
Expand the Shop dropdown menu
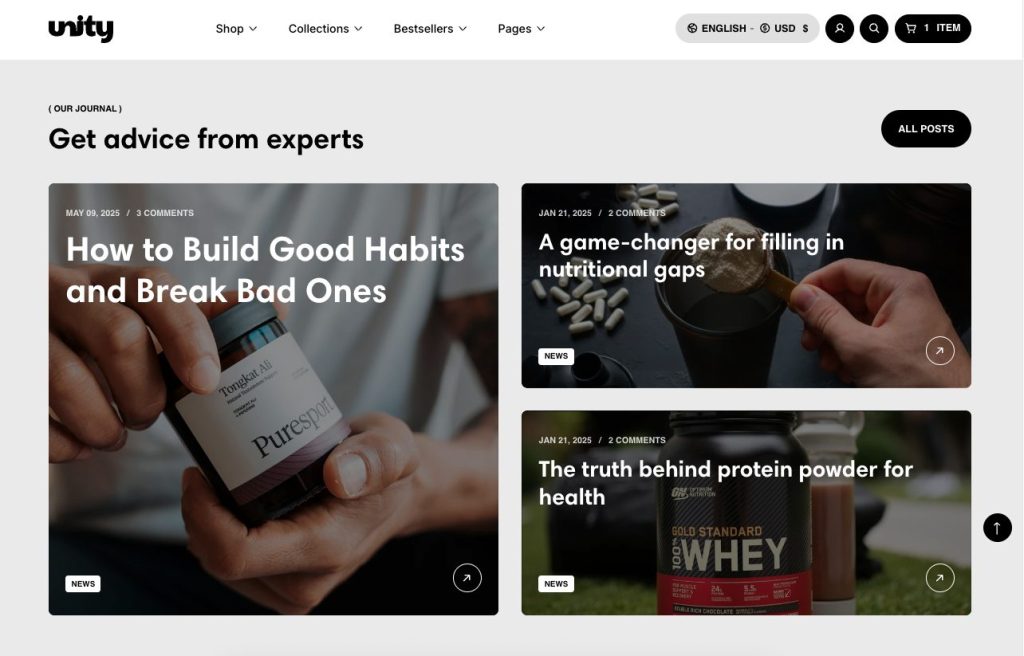point(236,29)
